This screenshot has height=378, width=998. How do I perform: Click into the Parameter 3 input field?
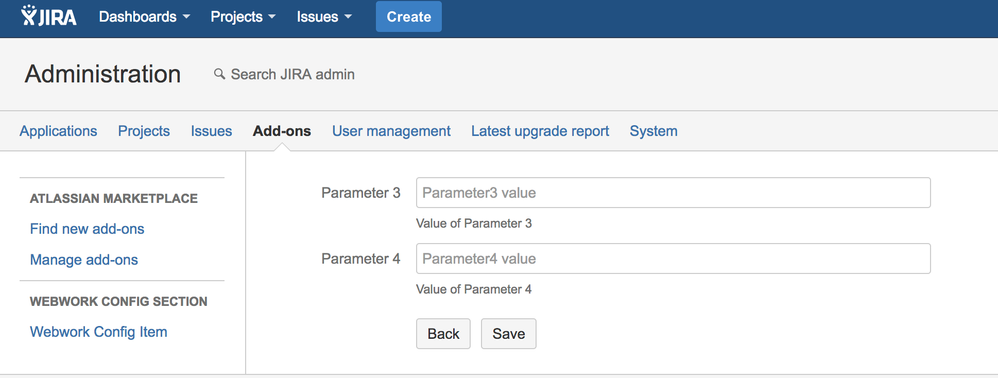tap(673, 193)
